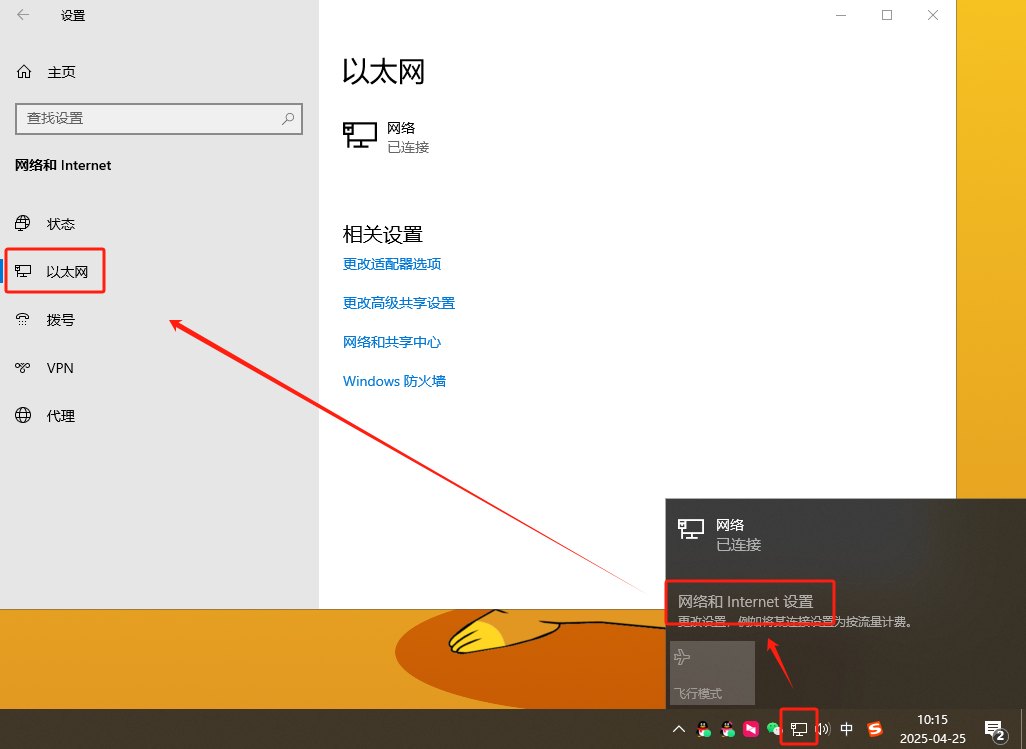This screenshot has width=1026, height=749.
Task: Click the 查找设置 search box
Action: (x=159, y=118)
